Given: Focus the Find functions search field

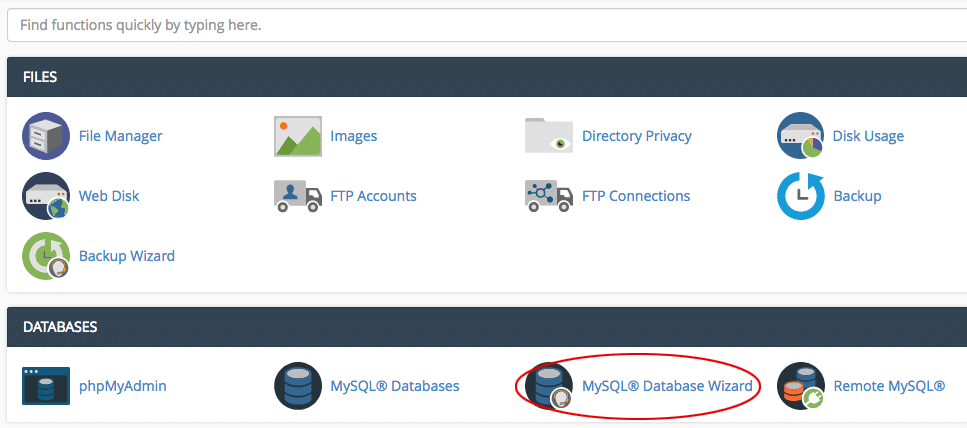Looking at the screenshot, I should click(x=487, y=26).
